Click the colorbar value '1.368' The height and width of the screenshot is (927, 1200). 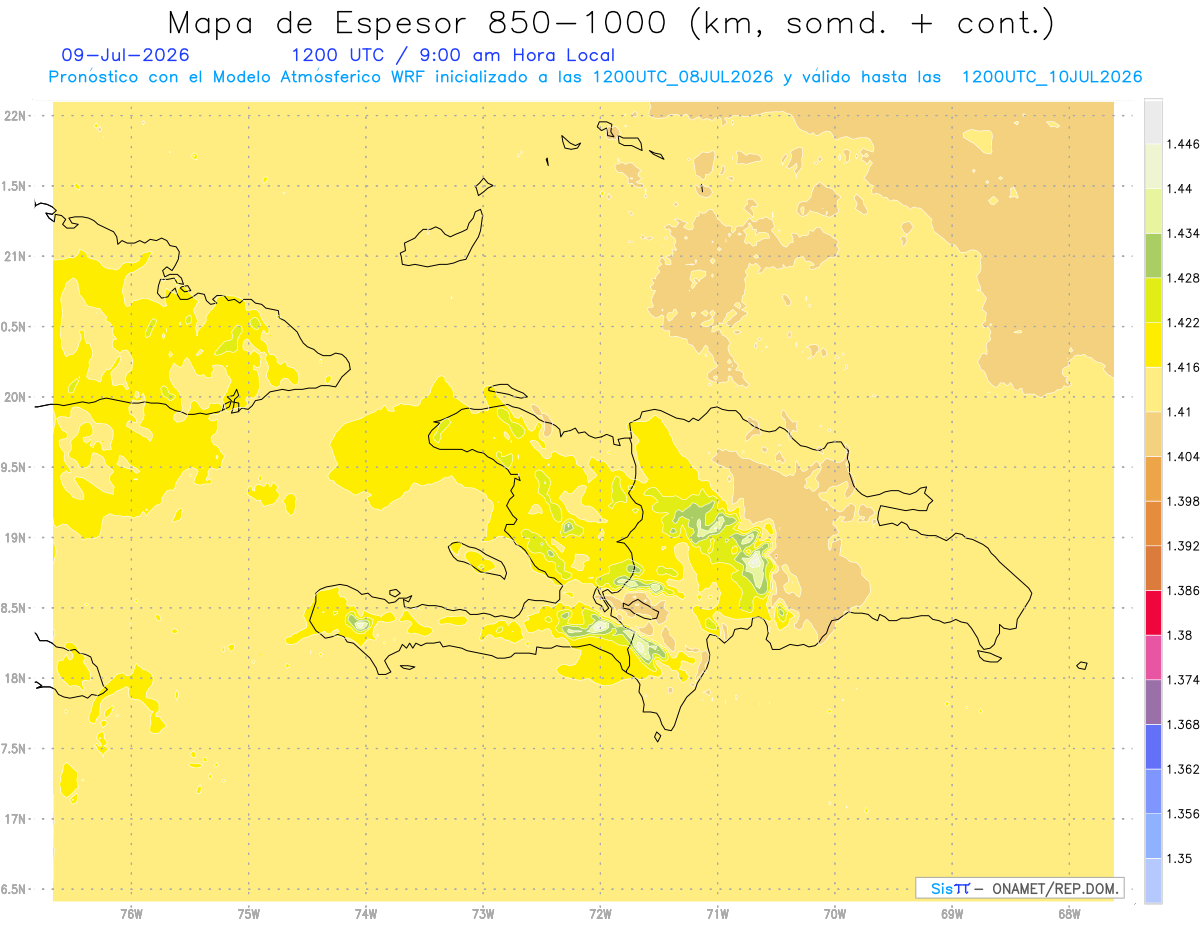tap(1182, 725)
